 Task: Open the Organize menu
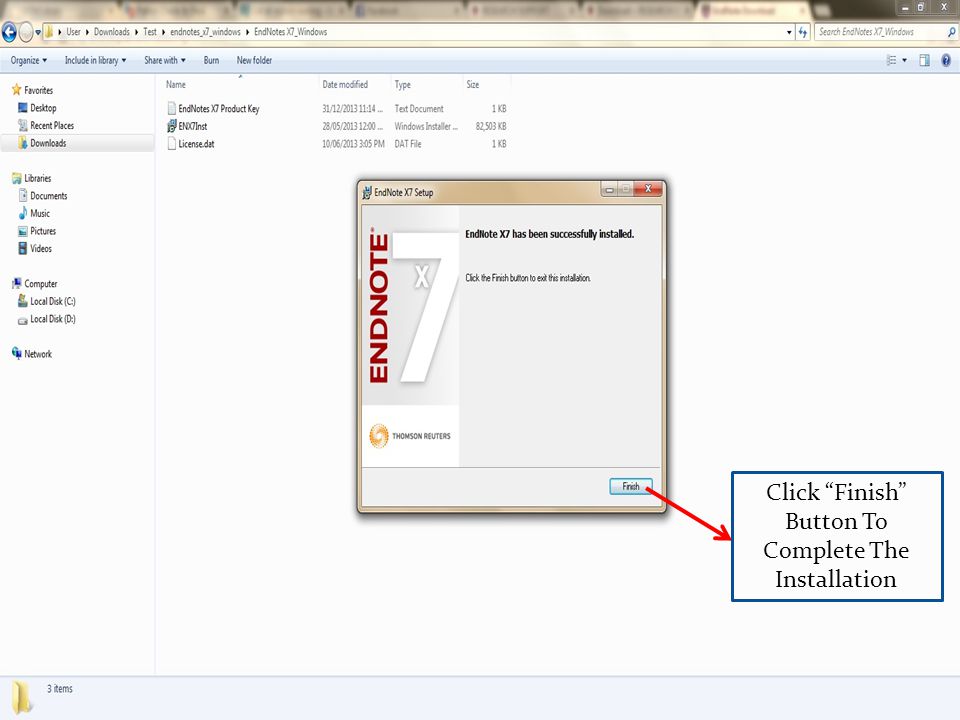tap(29, 60)
